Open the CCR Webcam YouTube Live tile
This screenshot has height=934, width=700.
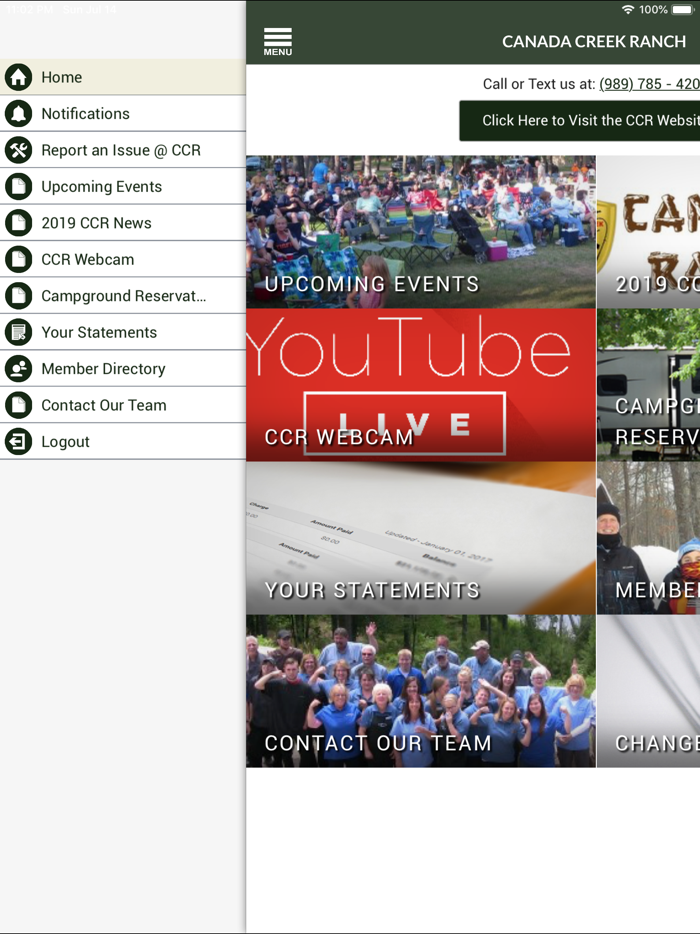421,385
